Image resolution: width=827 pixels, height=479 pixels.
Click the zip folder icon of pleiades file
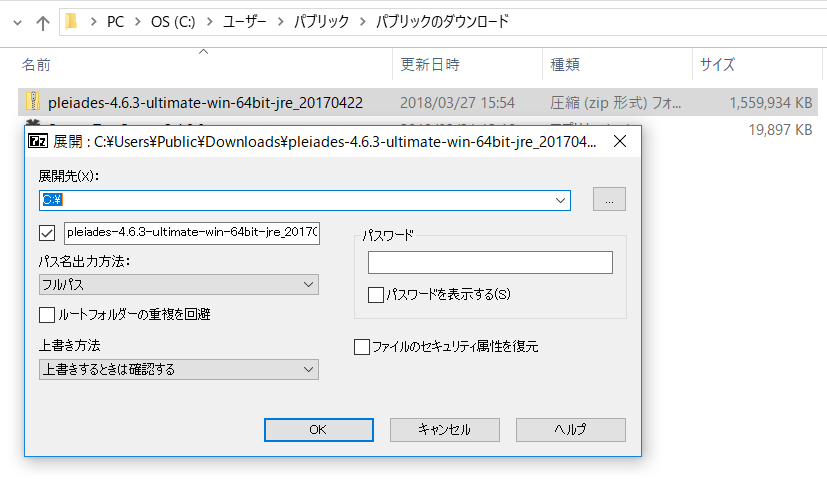click(x=33, y=101)
